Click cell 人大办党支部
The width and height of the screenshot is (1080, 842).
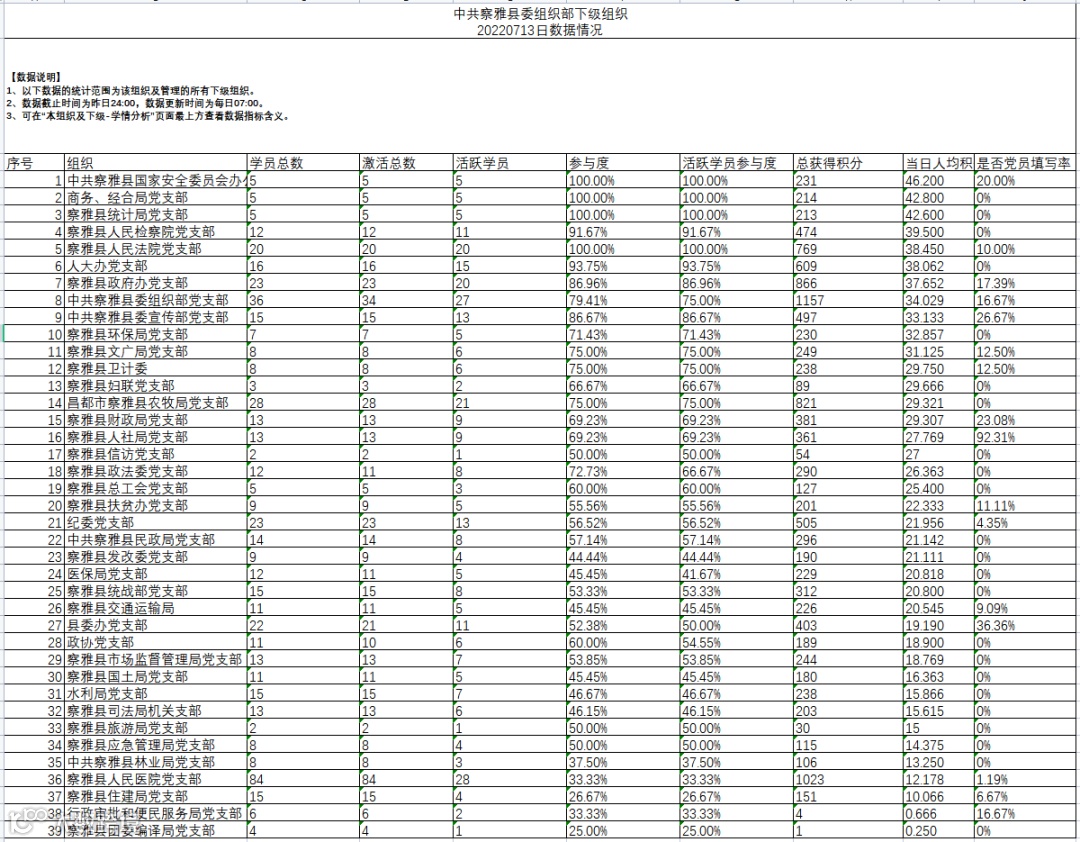click(156, 266)
